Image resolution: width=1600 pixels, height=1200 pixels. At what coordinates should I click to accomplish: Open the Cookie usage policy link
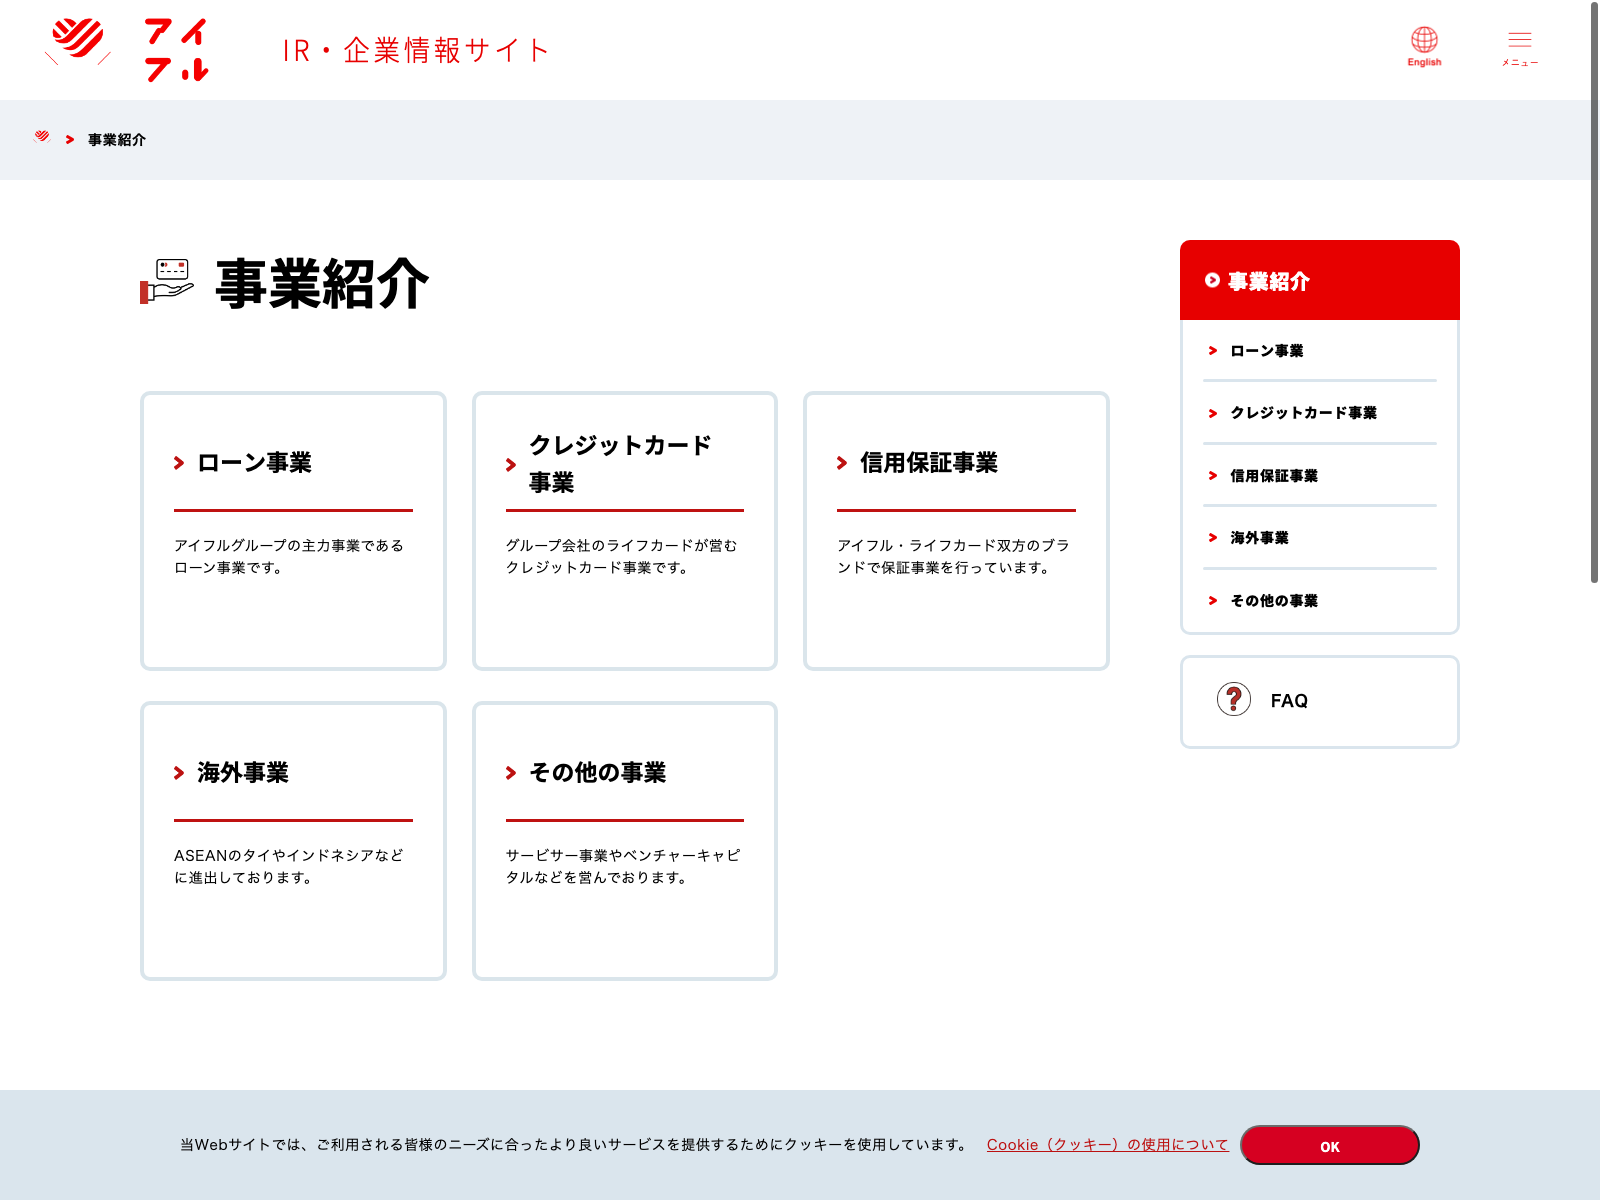coord(1107,1145)
